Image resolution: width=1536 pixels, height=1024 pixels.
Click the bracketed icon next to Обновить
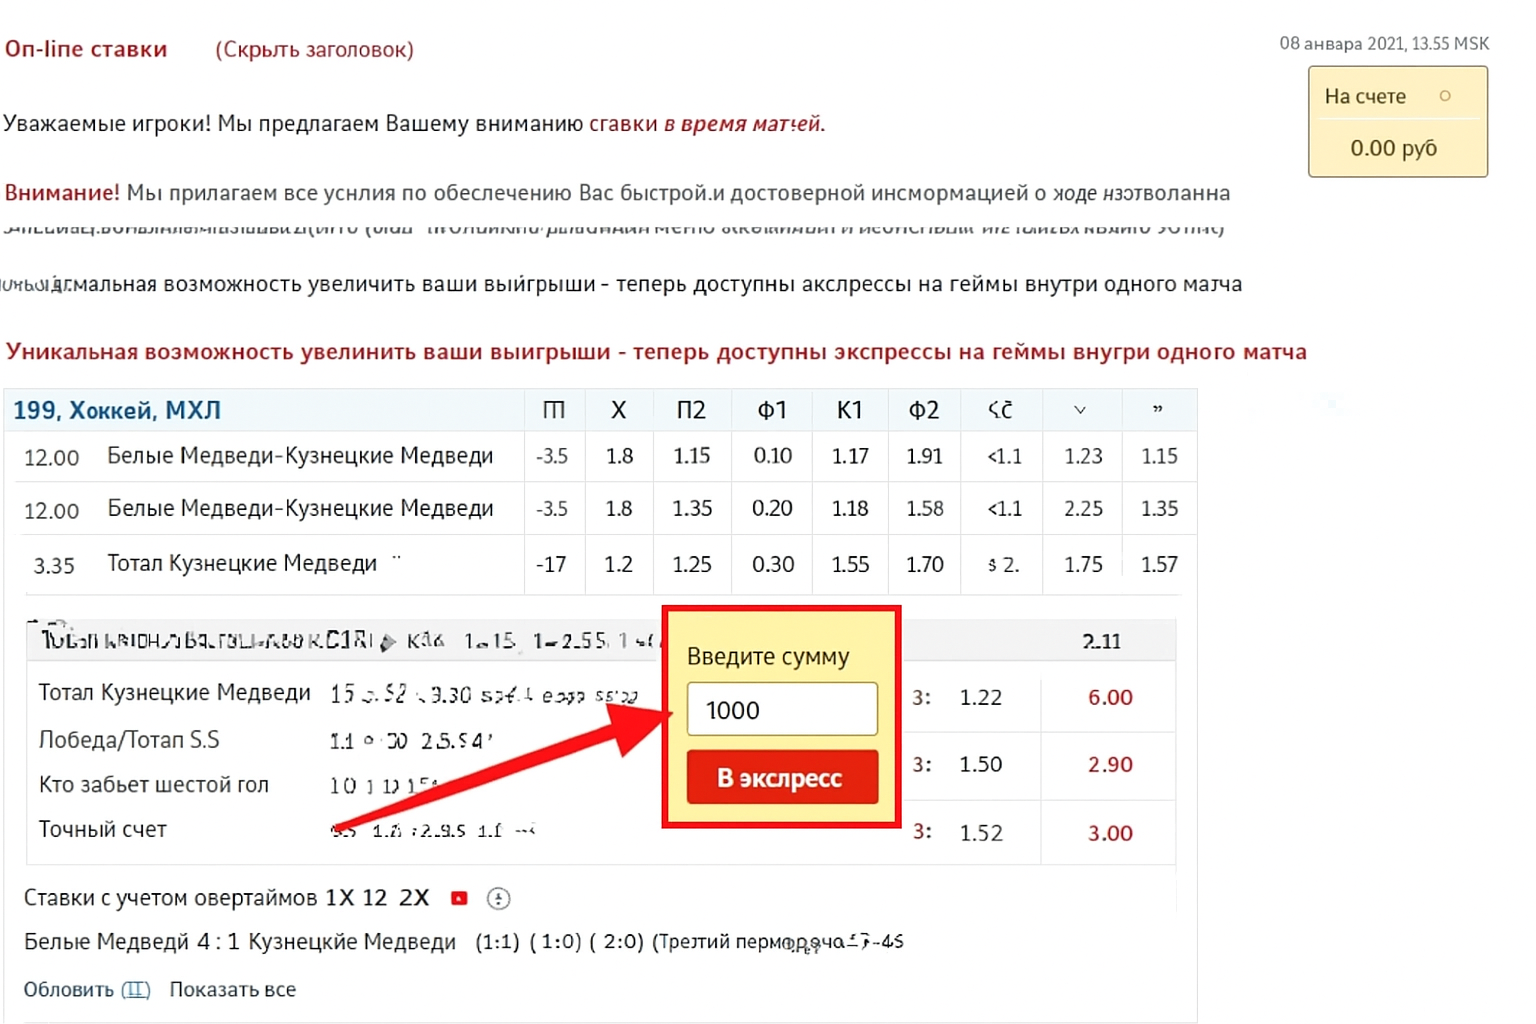click(x=135, y=989)
